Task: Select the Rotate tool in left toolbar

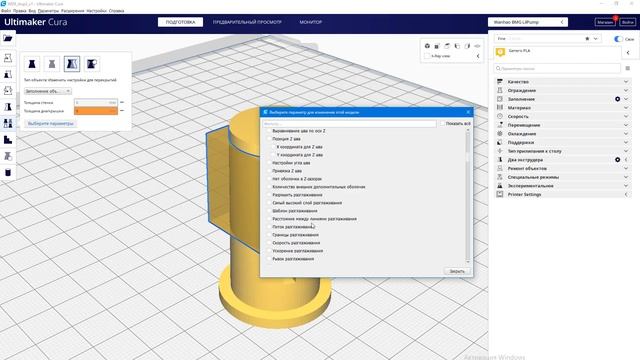Action: pyautogui.click(x=8, y=91)
